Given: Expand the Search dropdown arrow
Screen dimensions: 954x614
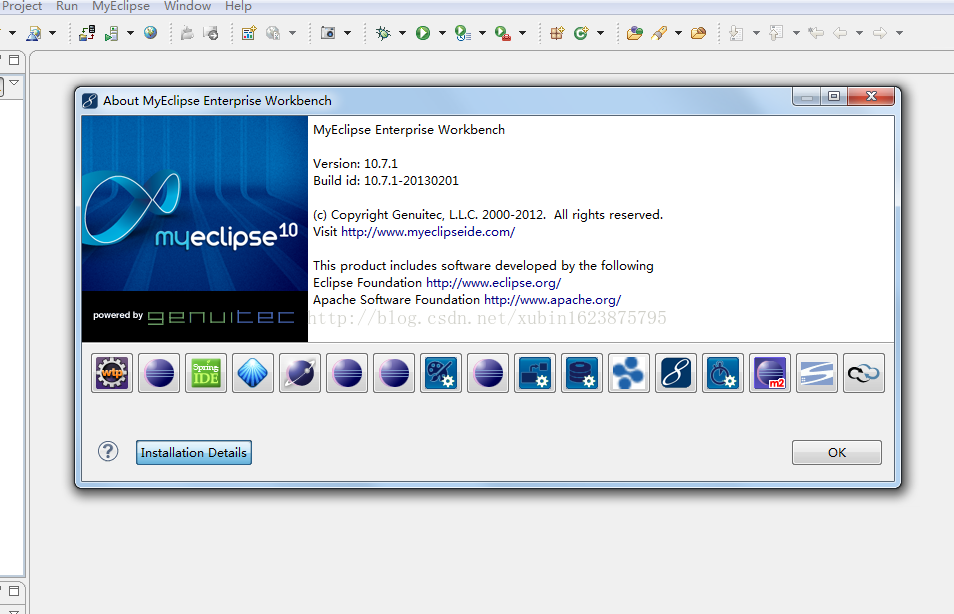Looking at the screenshot, I should pyautogui.click(x=678, y=33).
